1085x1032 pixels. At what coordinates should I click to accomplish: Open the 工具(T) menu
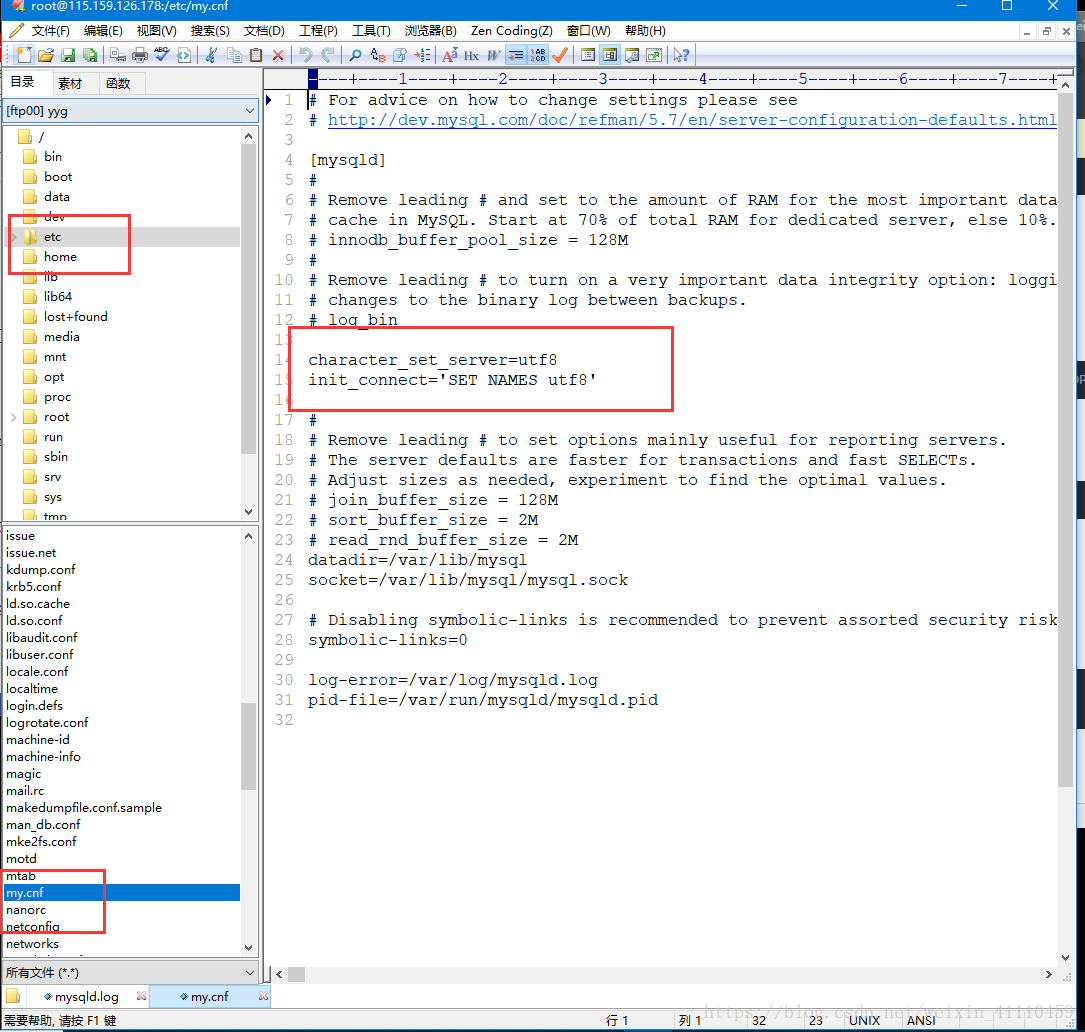[371, 31]
